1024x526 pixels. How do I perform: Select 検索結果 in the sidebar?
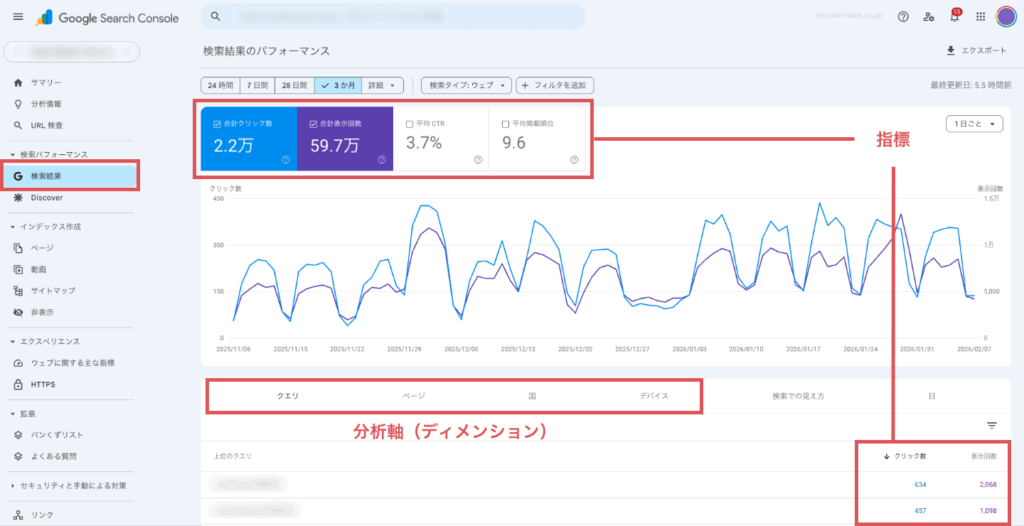click(71, 176)
